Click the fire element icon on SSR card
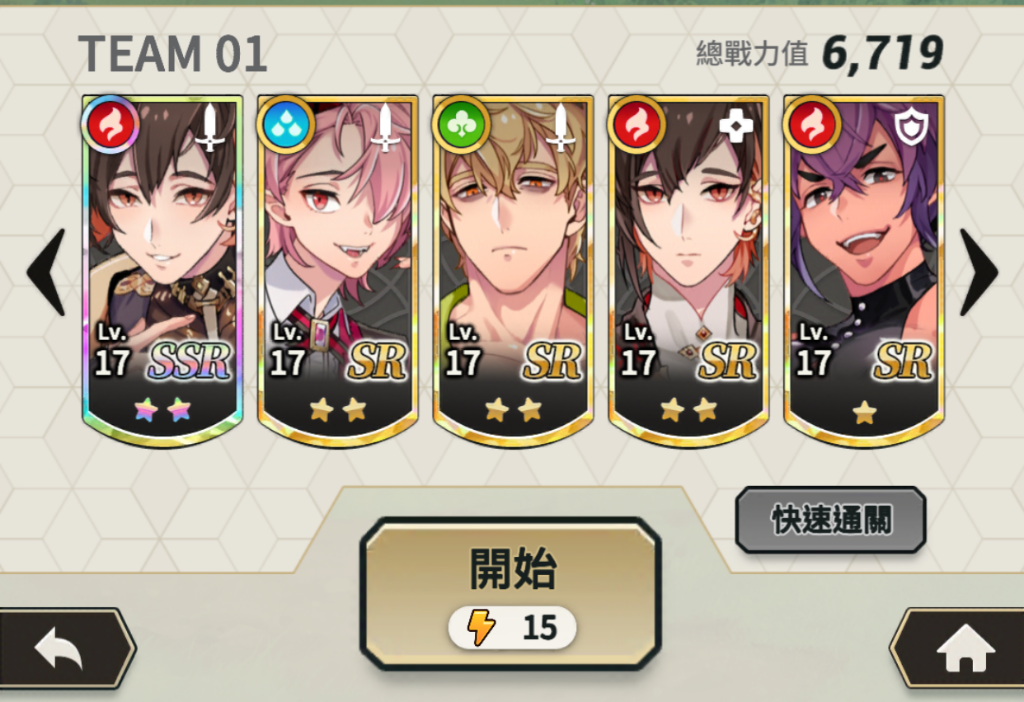This screenshot has height=702, width=1024. (110, 125)
